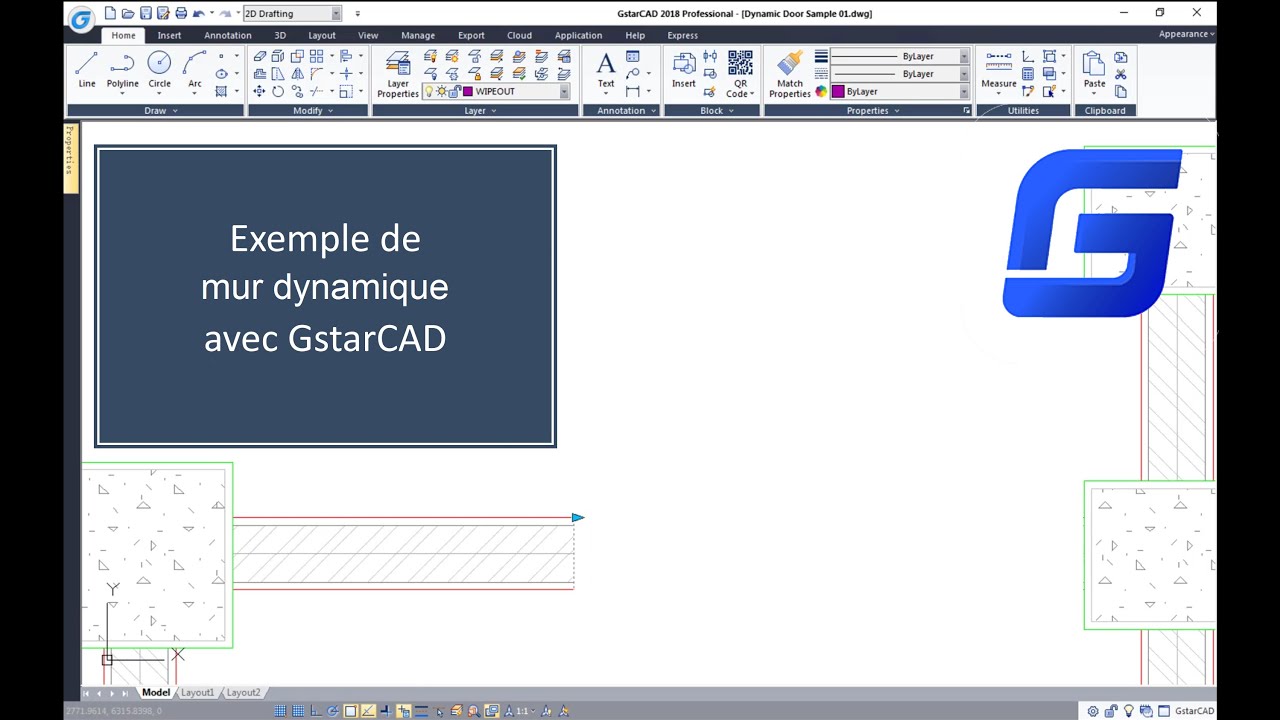
Task: Click the GstarCAD status bar button
Action: 1195,711
